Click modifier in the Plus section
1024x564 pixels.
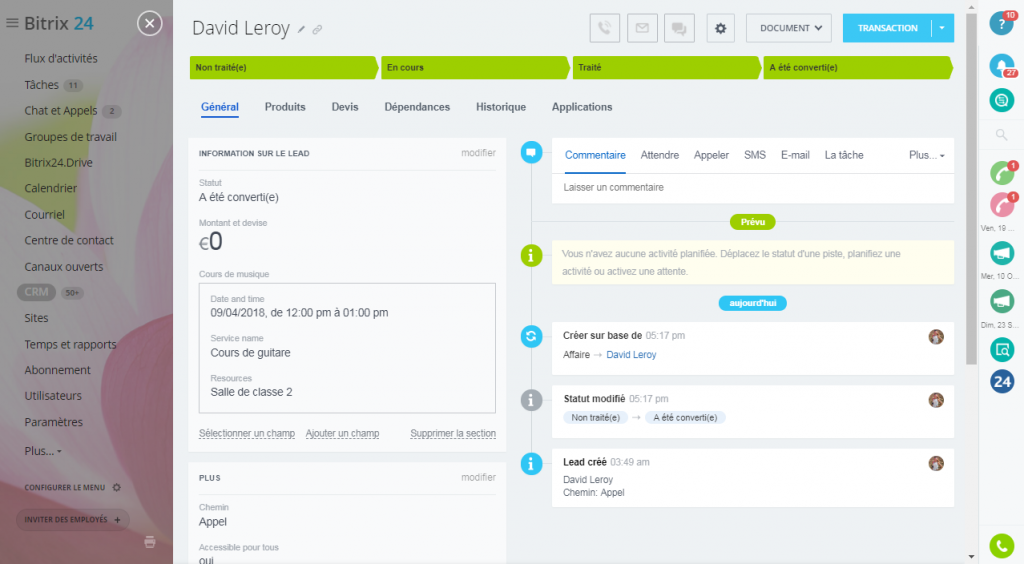pyautogui.click(x=478, y=477)
